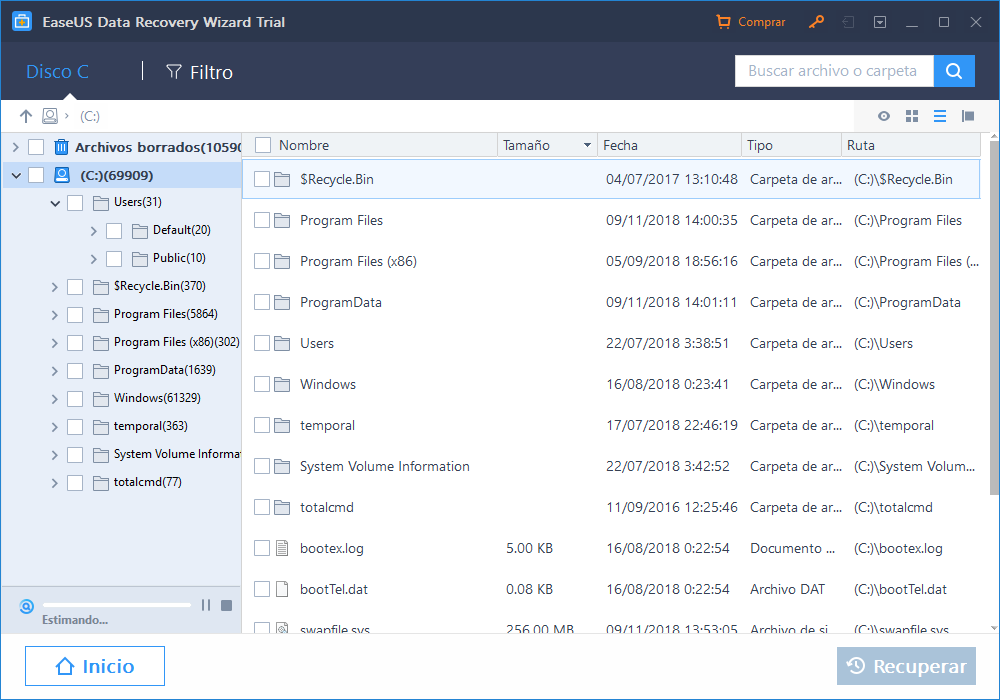Go up one folder level arrow
The height and width of the screenshot is (700, 1000).
tap(26, 116)
